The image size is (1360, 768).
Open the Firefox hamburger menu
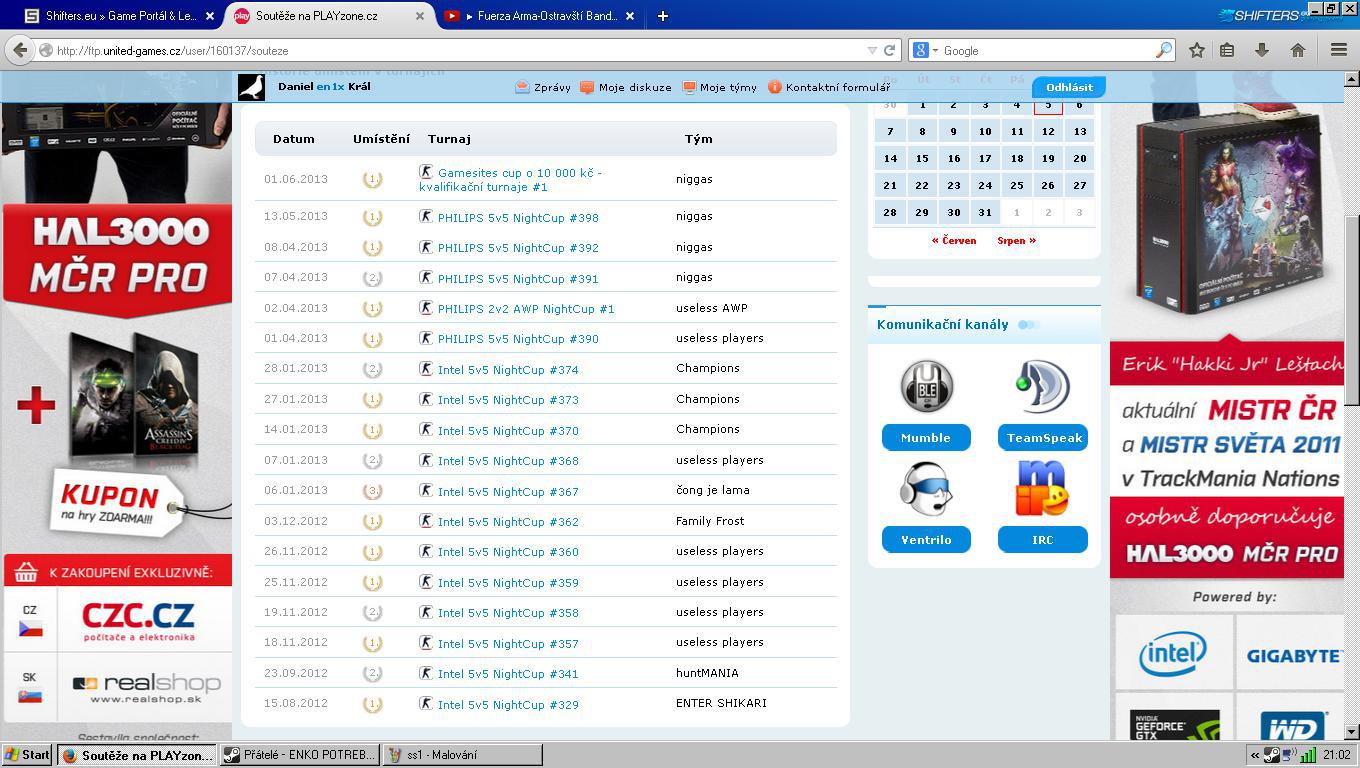1339,50
